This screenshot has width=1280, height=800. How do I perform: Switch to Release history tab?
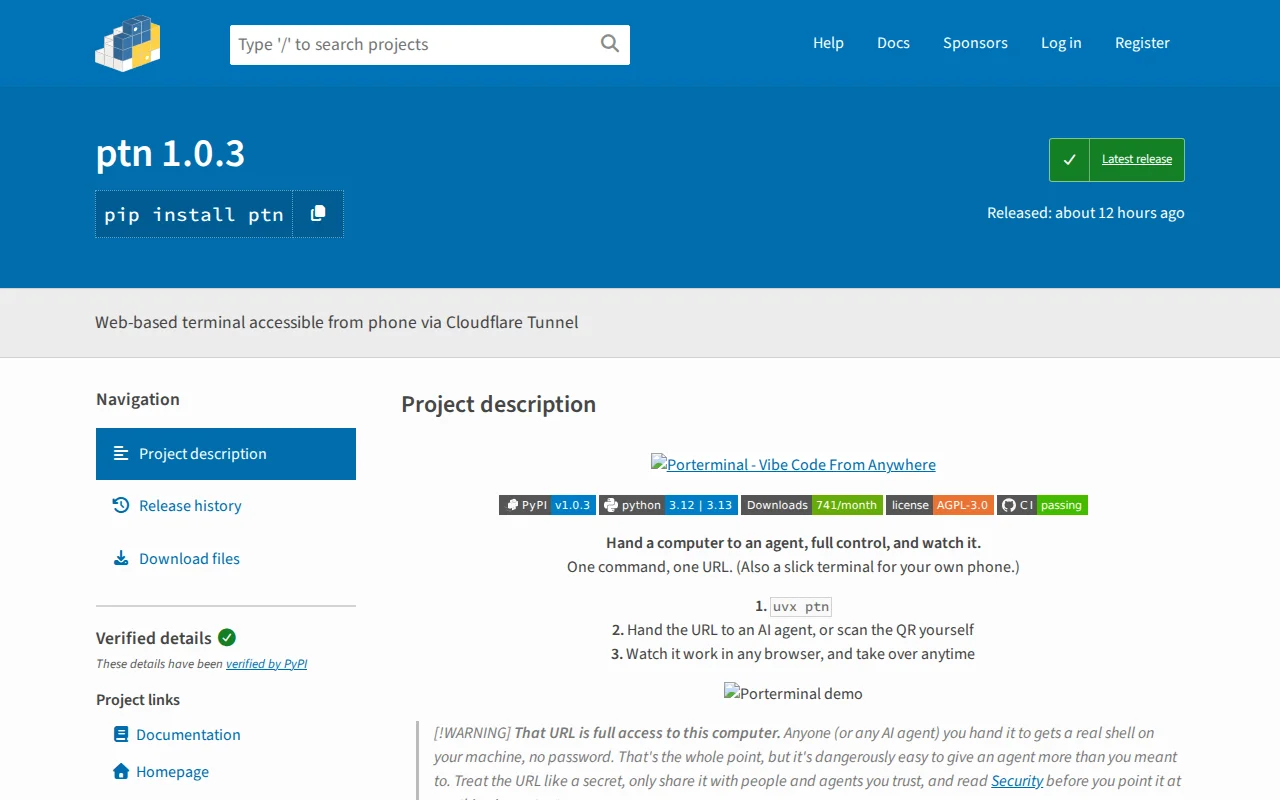tap(226, 506)
